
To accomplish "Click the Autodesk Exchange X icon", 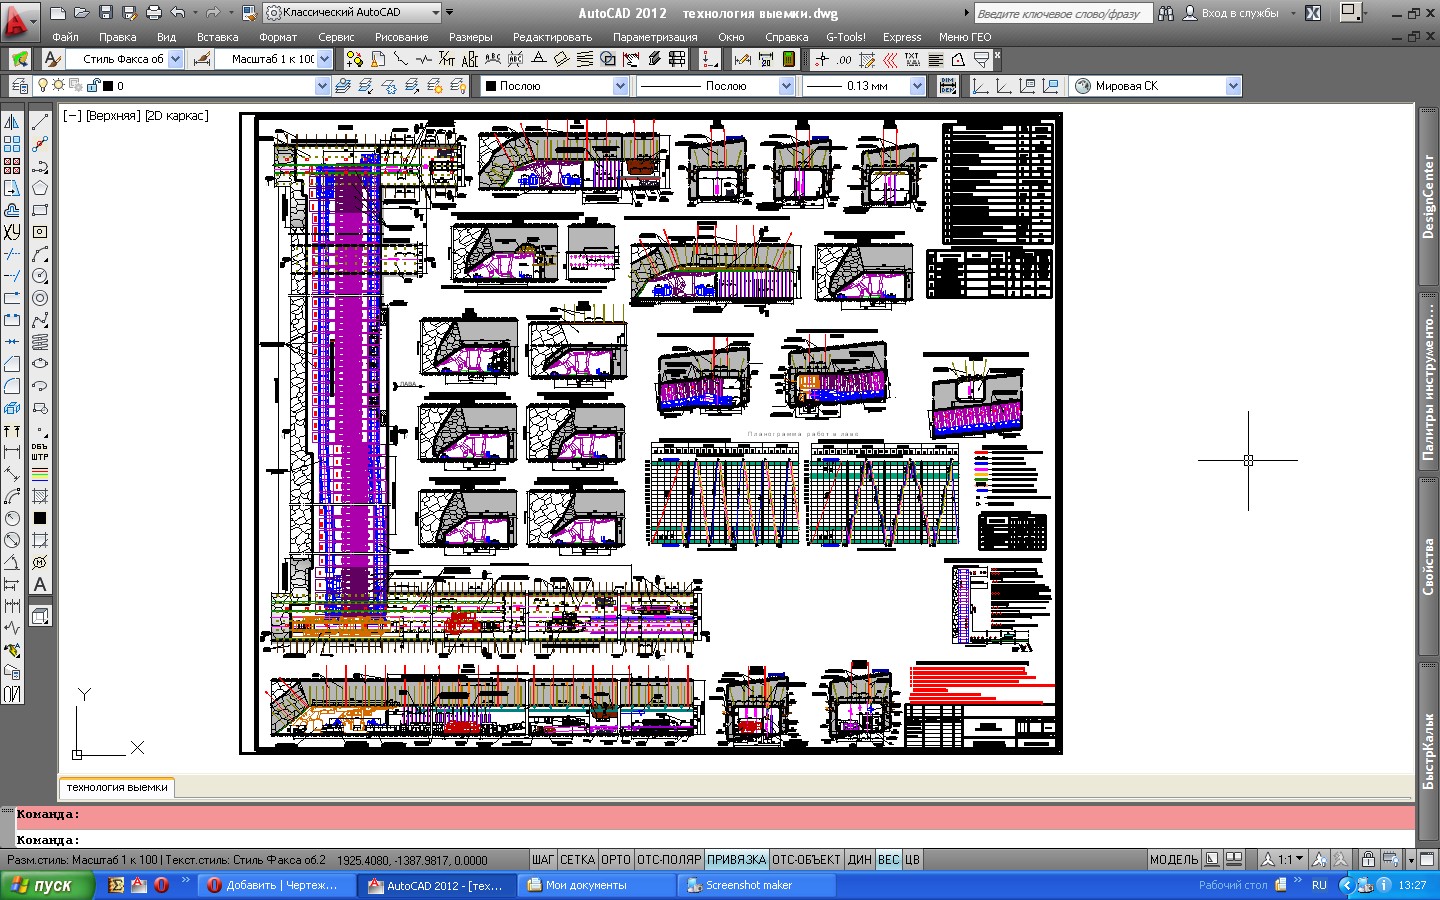I will tap(1313, 13).
